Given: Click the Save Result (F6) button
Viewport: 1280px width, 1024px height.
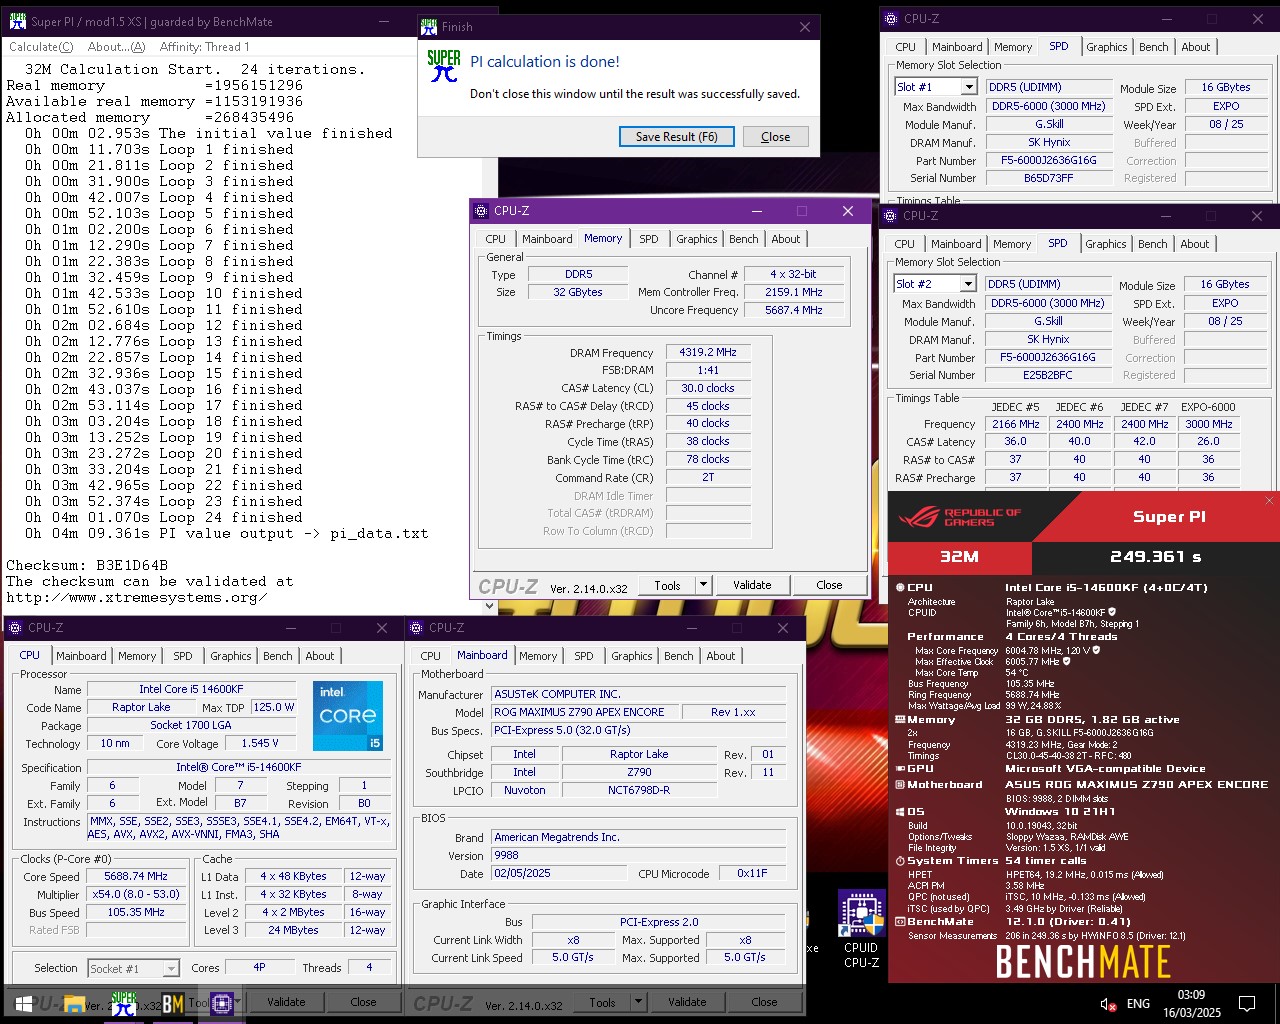Looking at the screenshot, I should pyautogui.click(x=677, y=137).
